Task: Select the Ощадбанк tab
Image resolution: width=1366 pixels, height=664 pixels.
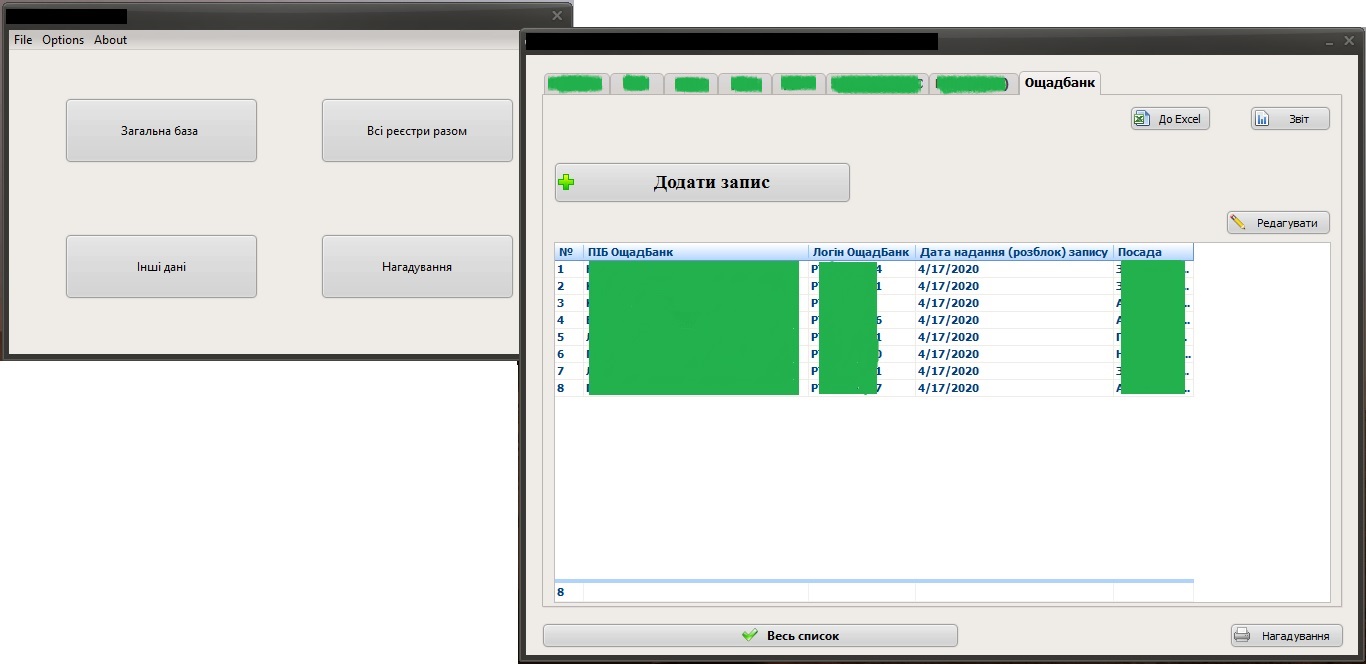Action: click(1060, 84)
